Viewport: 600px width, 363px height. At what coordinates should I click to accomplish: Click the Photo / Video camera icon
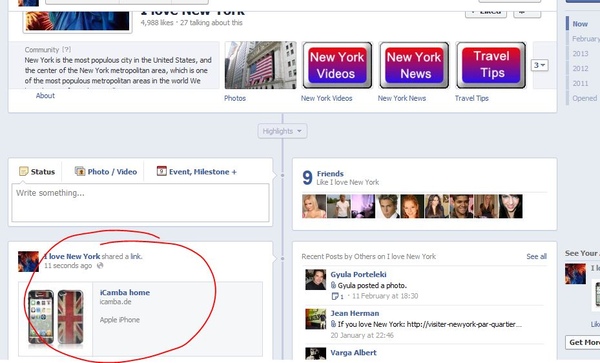80,171
